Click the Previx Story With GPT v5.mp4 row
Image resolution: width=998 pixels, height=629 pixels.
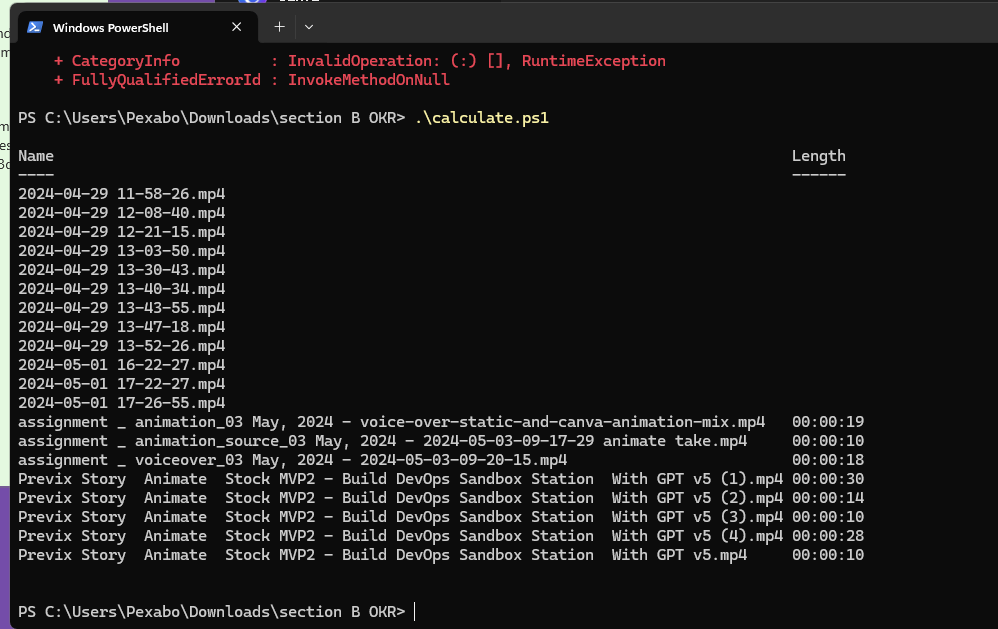pyautogui.click(x=441, y=556)
